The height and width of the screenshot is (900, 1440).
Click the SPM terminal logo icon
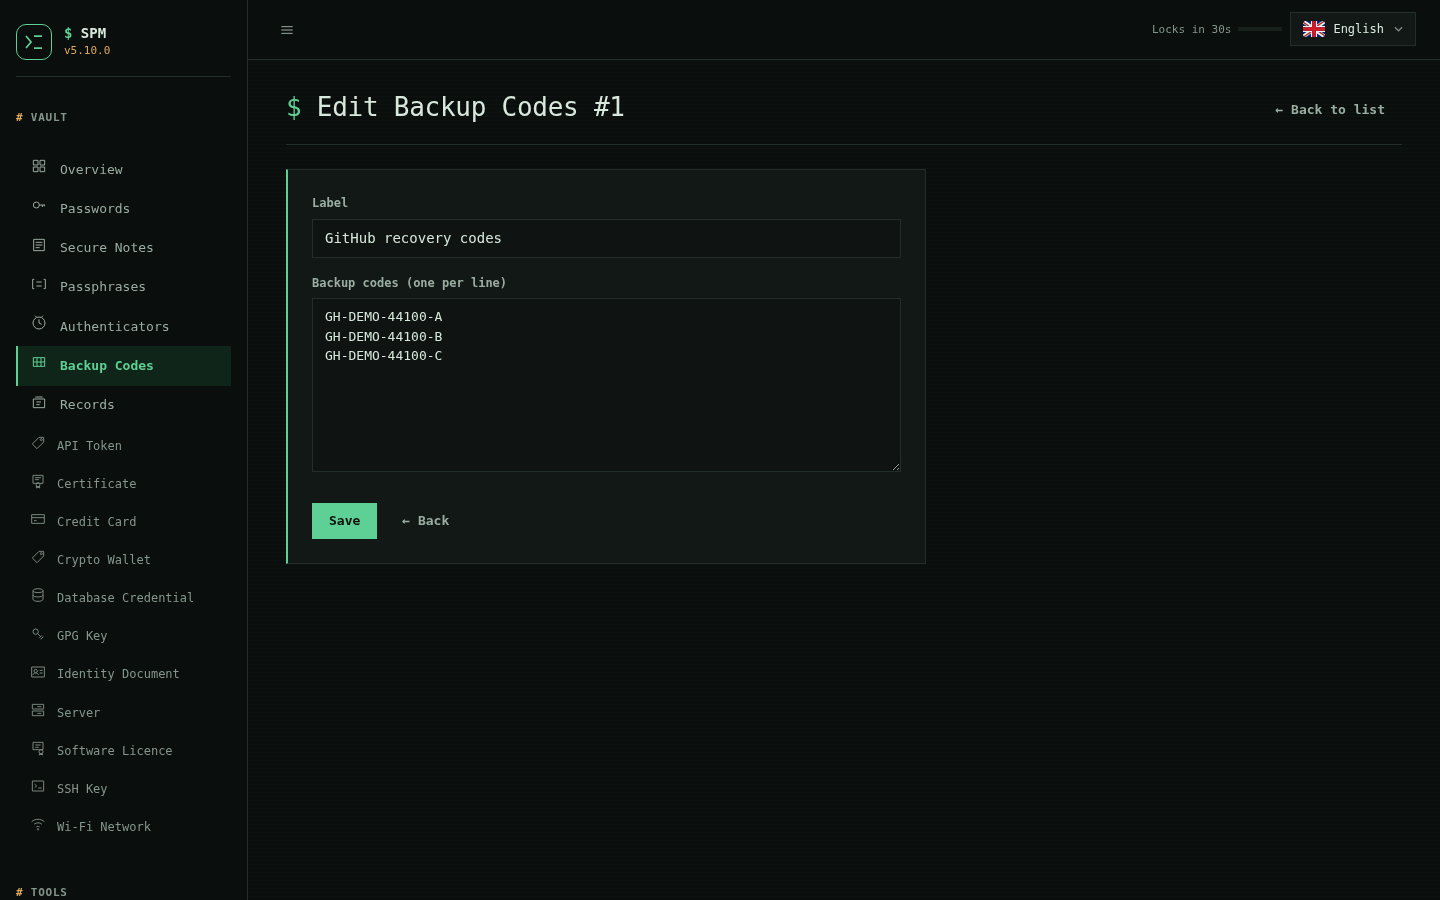[34, 42]
